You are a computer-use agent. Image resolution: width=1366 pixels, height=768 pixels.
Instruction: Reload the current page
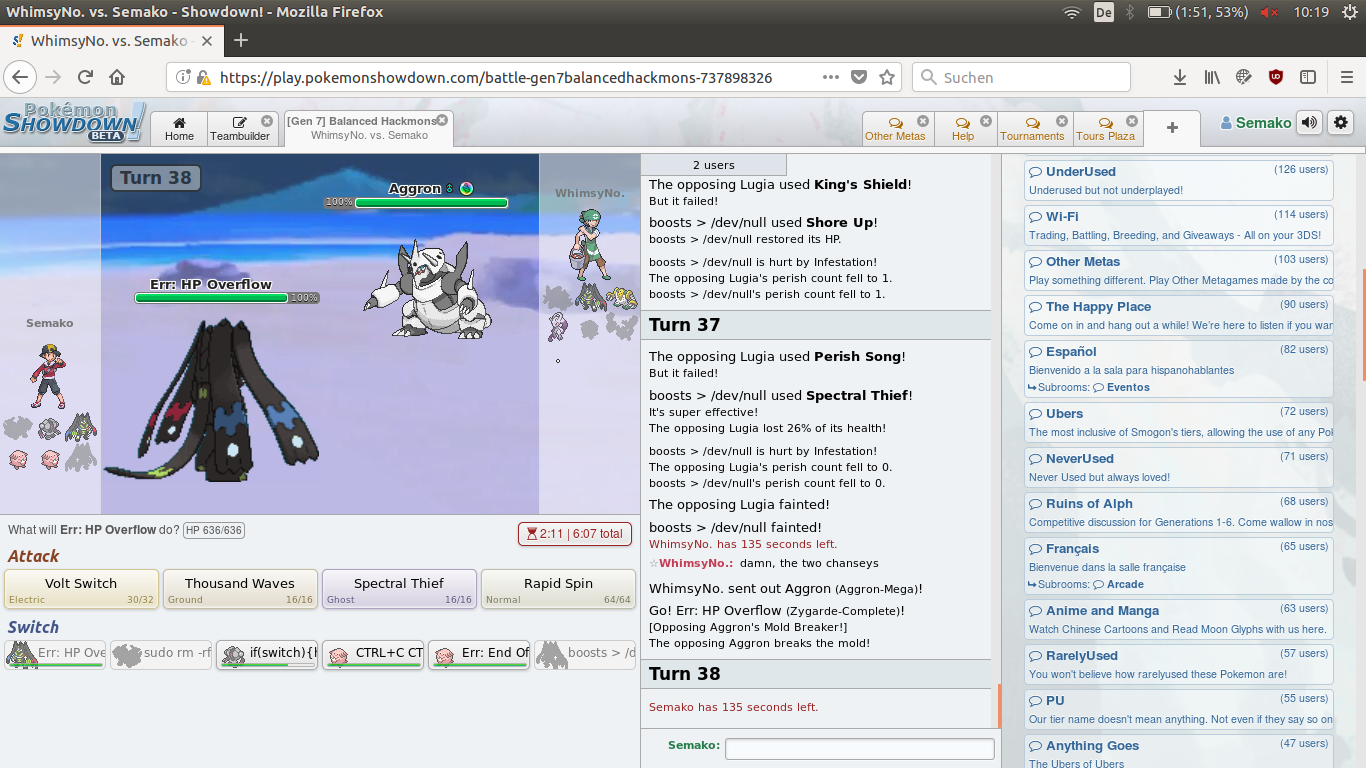85,77
